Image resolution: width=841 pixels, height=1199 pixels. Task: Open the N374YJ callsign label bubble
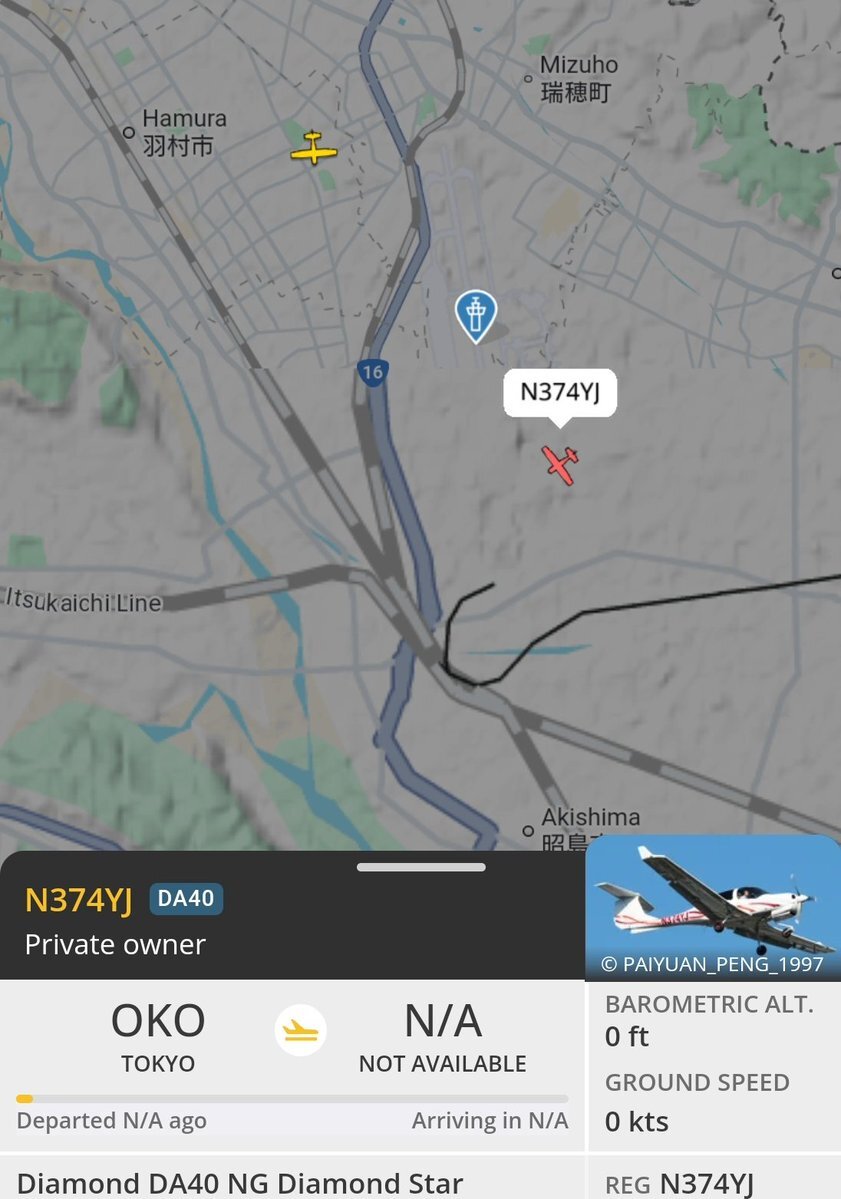[x=560, y=393]
